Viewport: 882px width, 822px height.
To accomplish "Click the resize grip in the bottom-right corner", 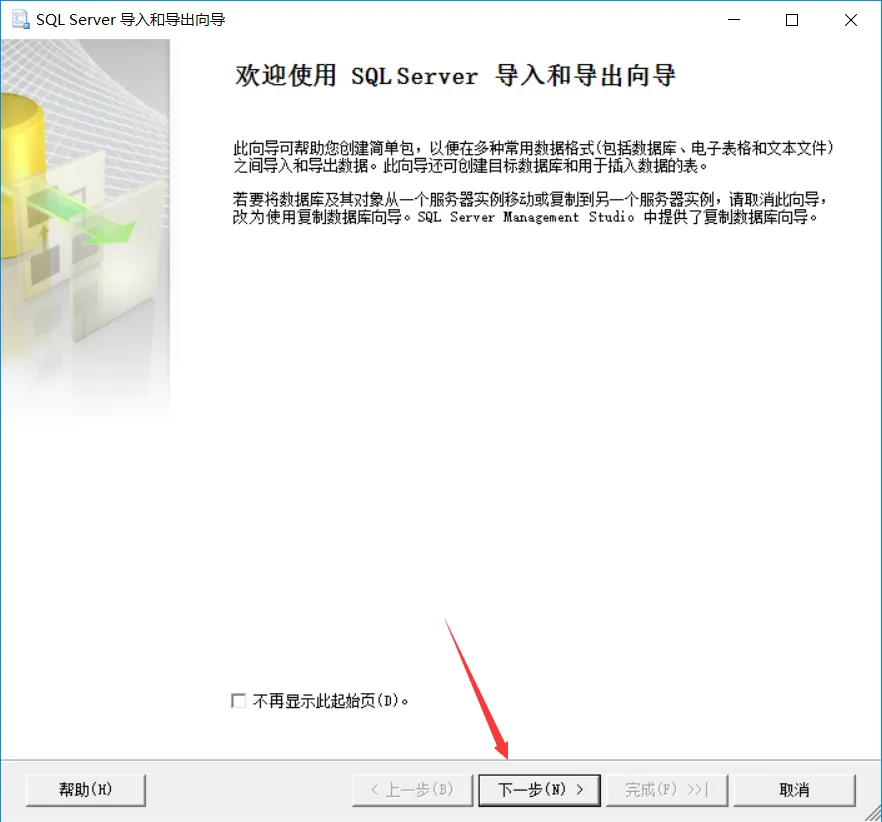I will click(x=872, y=813).
